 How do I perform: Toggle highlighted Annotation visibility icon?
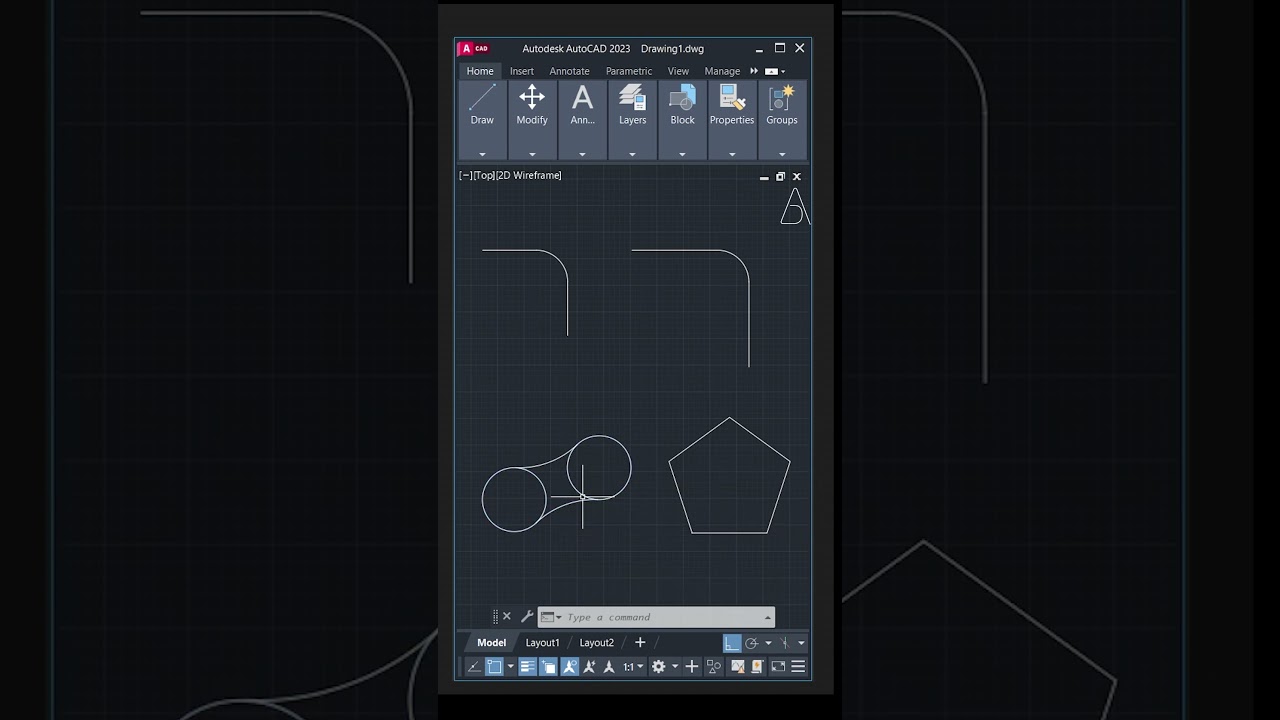point(569,667)
